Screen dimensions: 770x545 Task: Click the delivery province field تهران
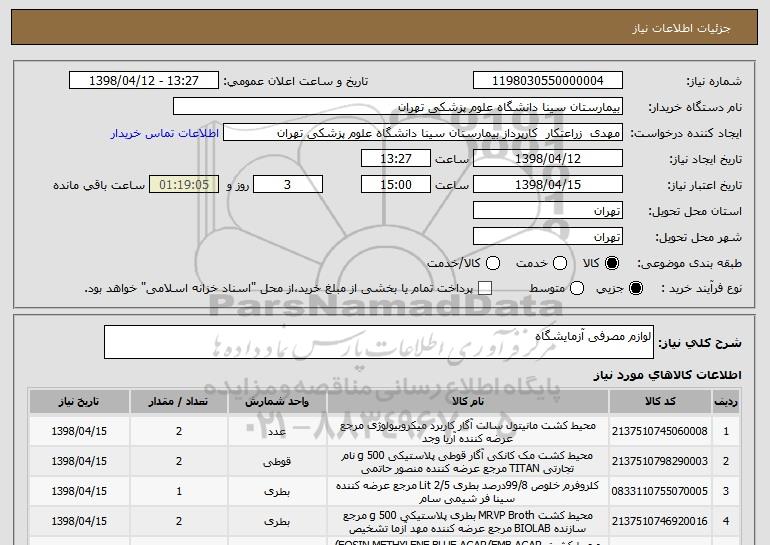tap(548, 211)
